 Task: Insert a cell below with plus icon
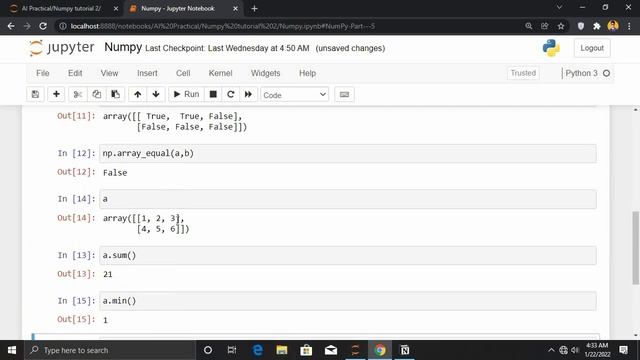pos(56,94)
